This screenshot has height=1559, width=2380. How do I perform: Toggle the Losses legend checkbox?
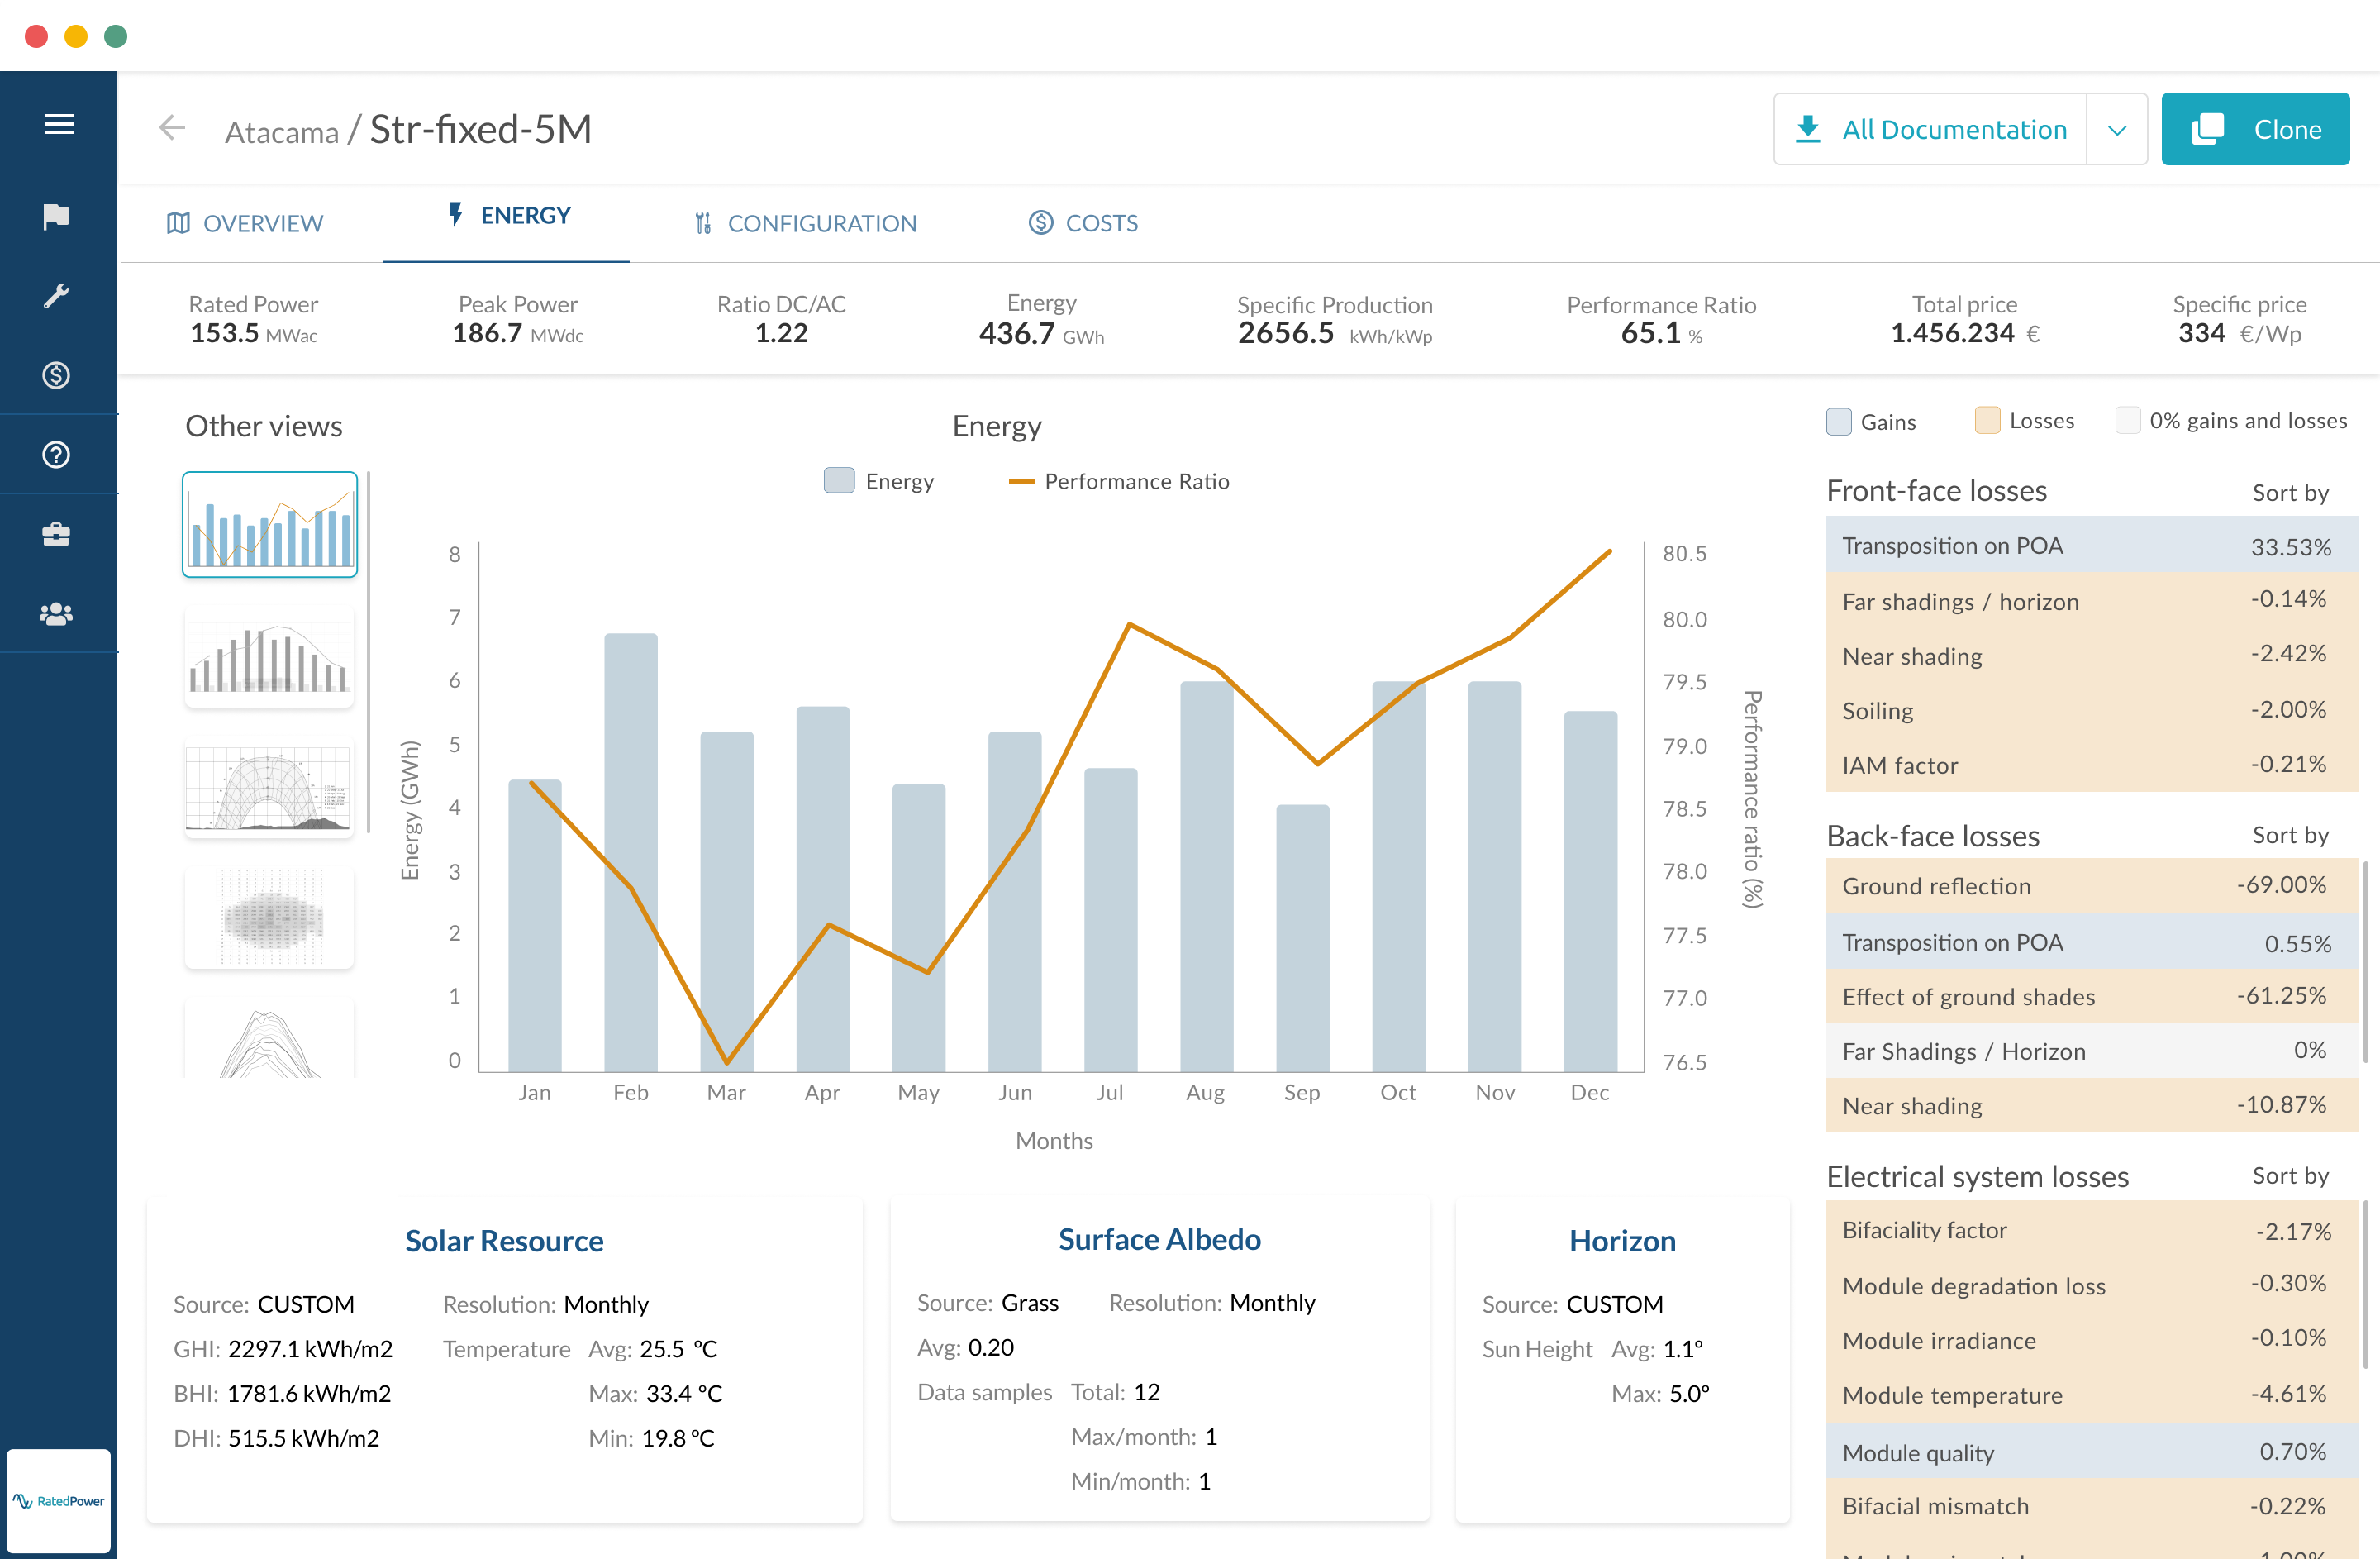pos(1987,421)
